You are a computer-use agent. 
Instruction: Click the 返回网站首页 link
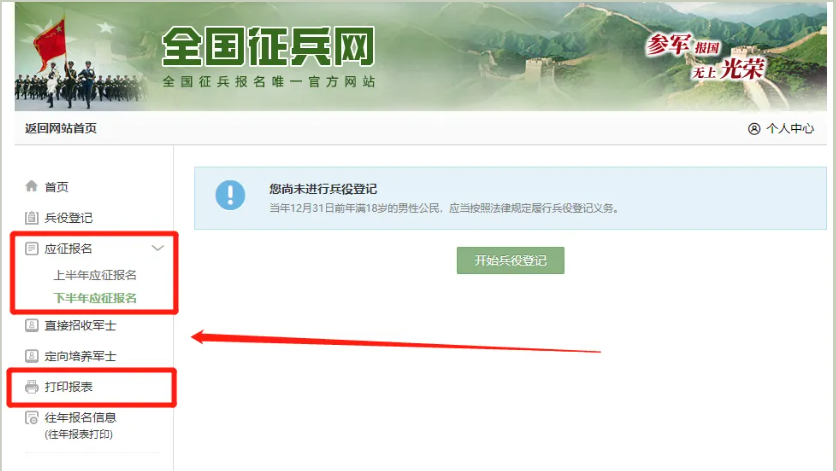[61, 129]
